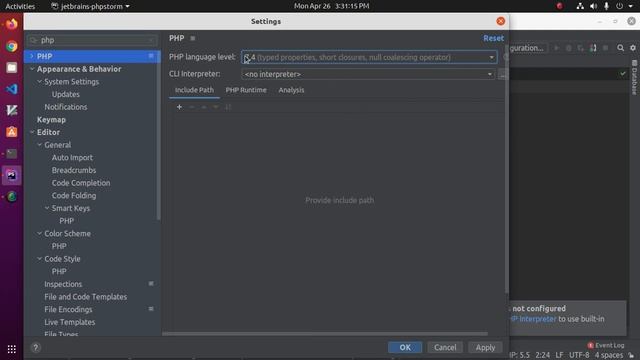The width and height of the screenshot is (640, 360).
Task: Open the Database tool window strip
Action: [x=634, y=78]
